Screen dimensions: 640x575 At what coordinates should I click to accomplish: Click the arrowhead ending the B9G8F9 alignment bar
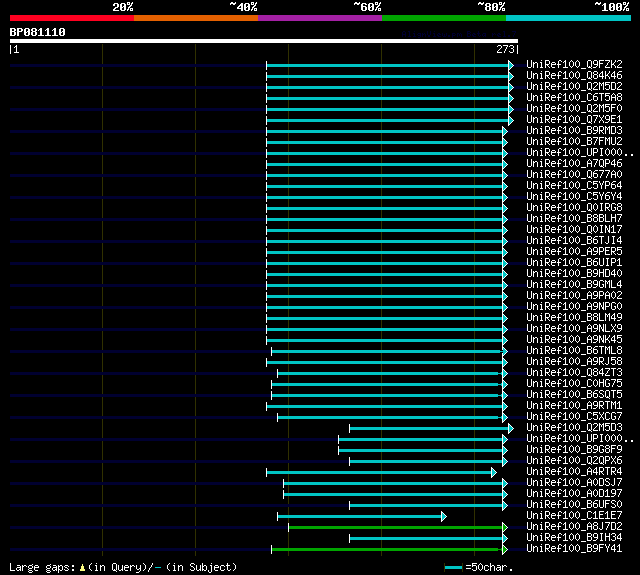coord(505,451)
